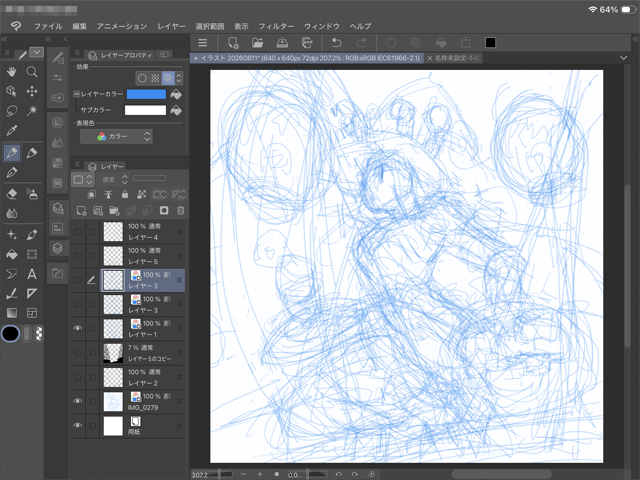The height and width of the screenshot is (480, 640).
Task: Select the Lasso selection tool
Action: tap(12, 111)
